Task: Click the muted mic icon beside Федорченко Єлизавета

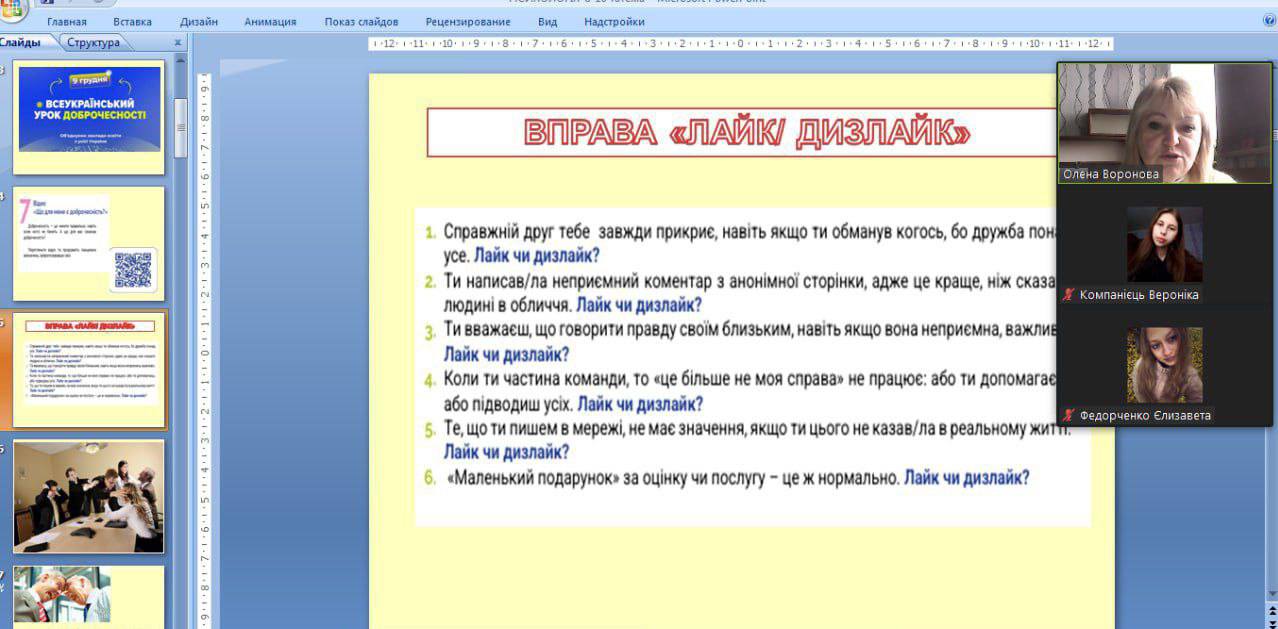Action: coord(1068,415)
